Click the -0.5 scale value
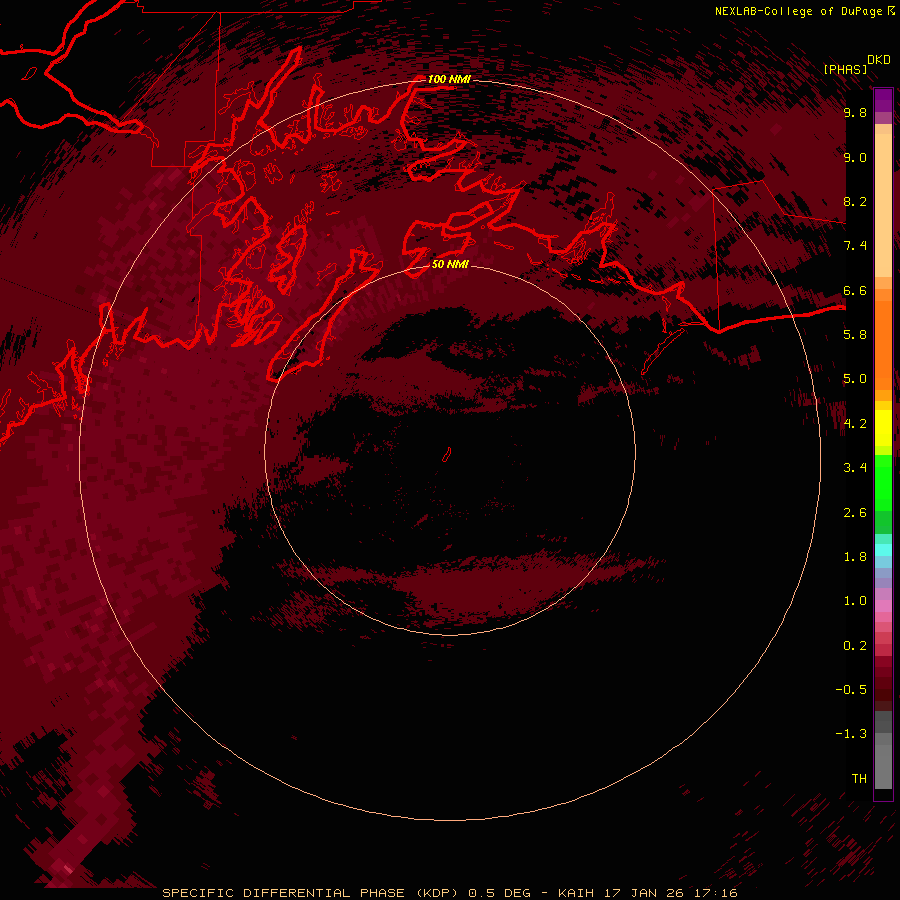Image resolution: width=900 pixels, height=900 pixels. coord(851,689)
